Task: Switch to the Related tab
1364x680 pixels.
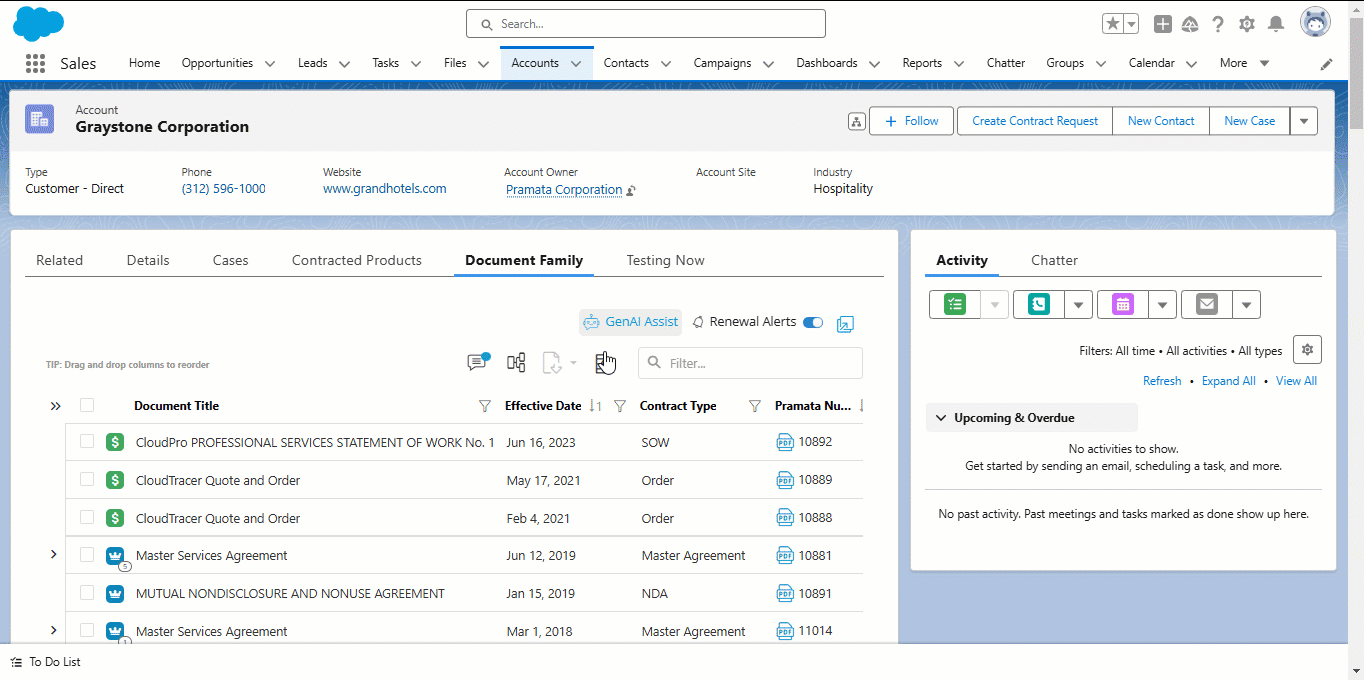Action: tap(59, 260)
